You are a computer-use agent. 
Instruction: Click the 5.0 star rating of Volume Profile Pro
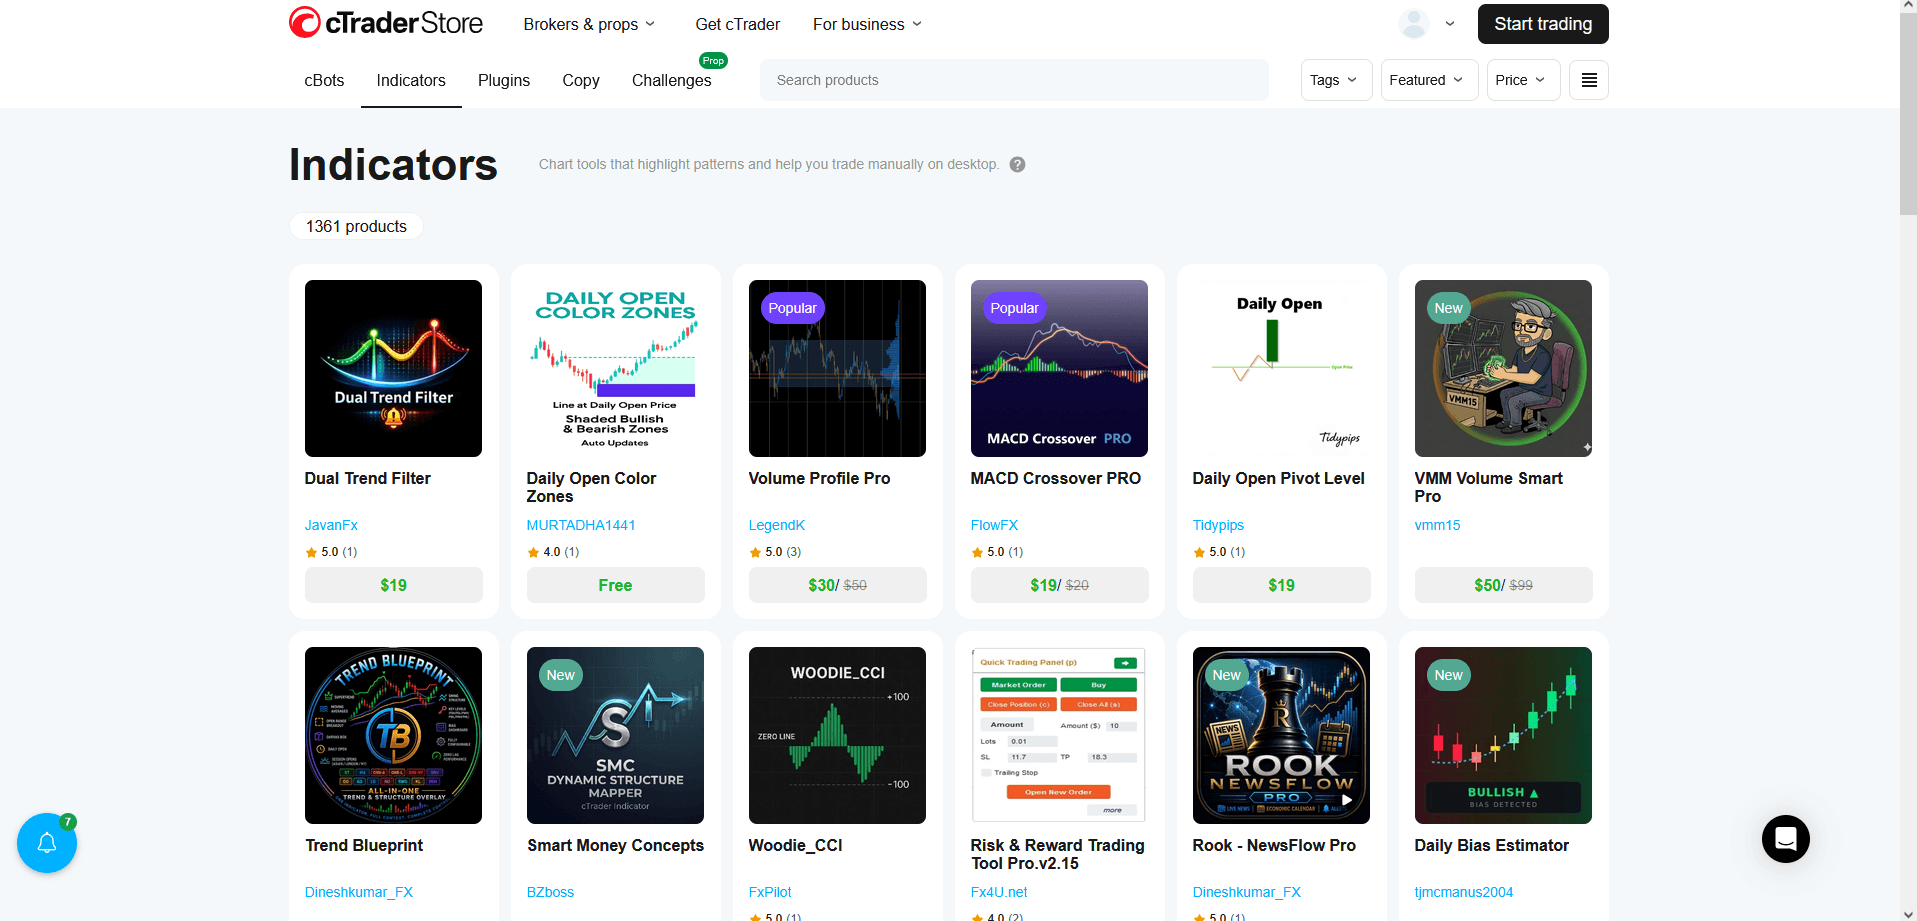775,552
